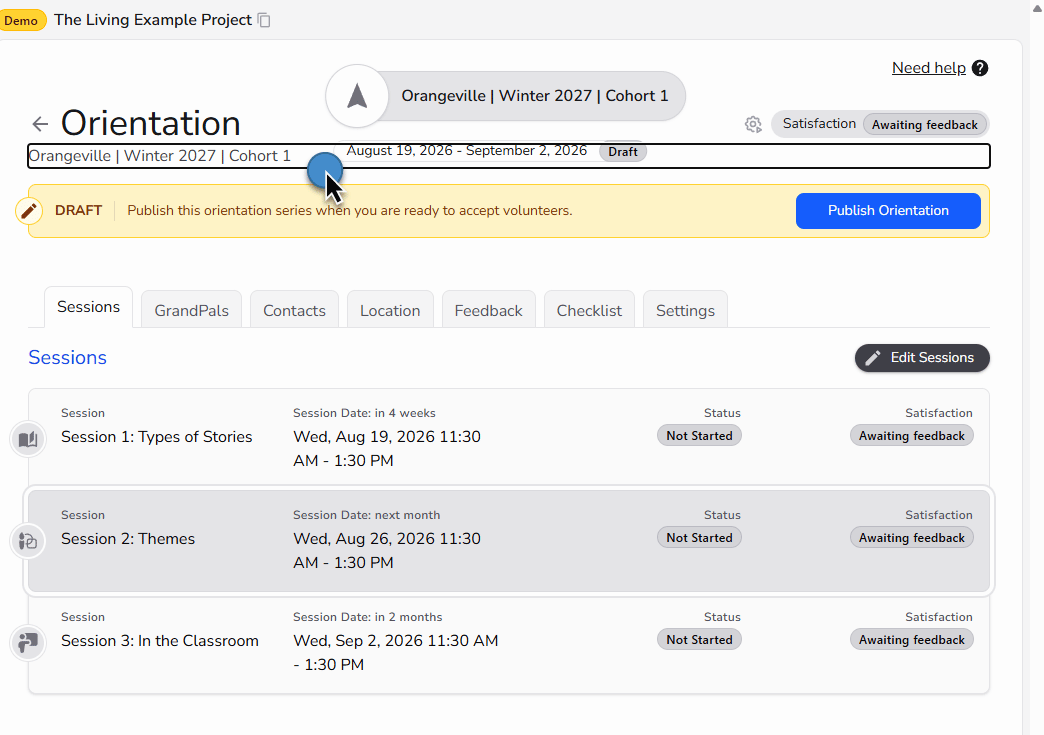Click the question mark help icon
The width and height of the screenshot is (1044, 735).
(979, 68)
